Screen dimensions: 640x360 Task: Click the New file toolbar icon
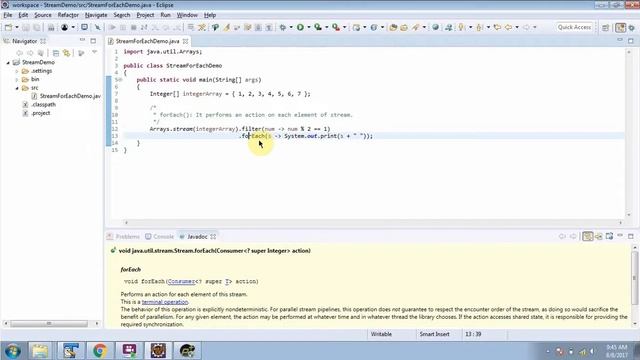click(x=9, y=27)
